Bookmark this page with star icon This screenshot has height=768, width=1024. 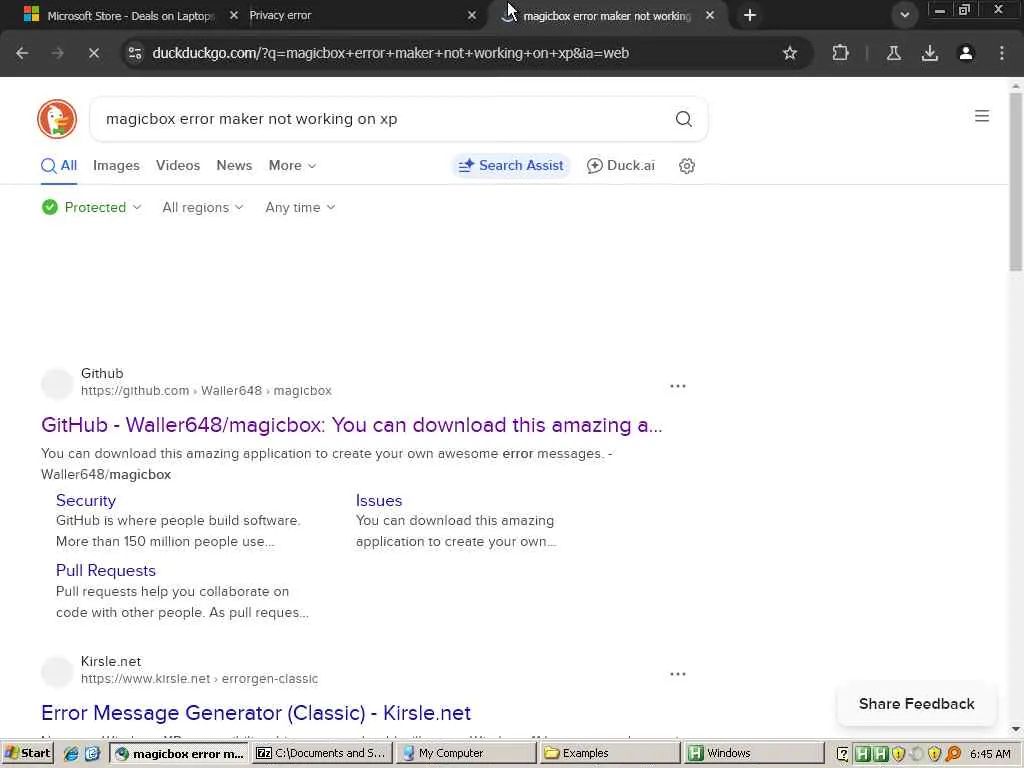pyautogui.click(x=790, y=53)
